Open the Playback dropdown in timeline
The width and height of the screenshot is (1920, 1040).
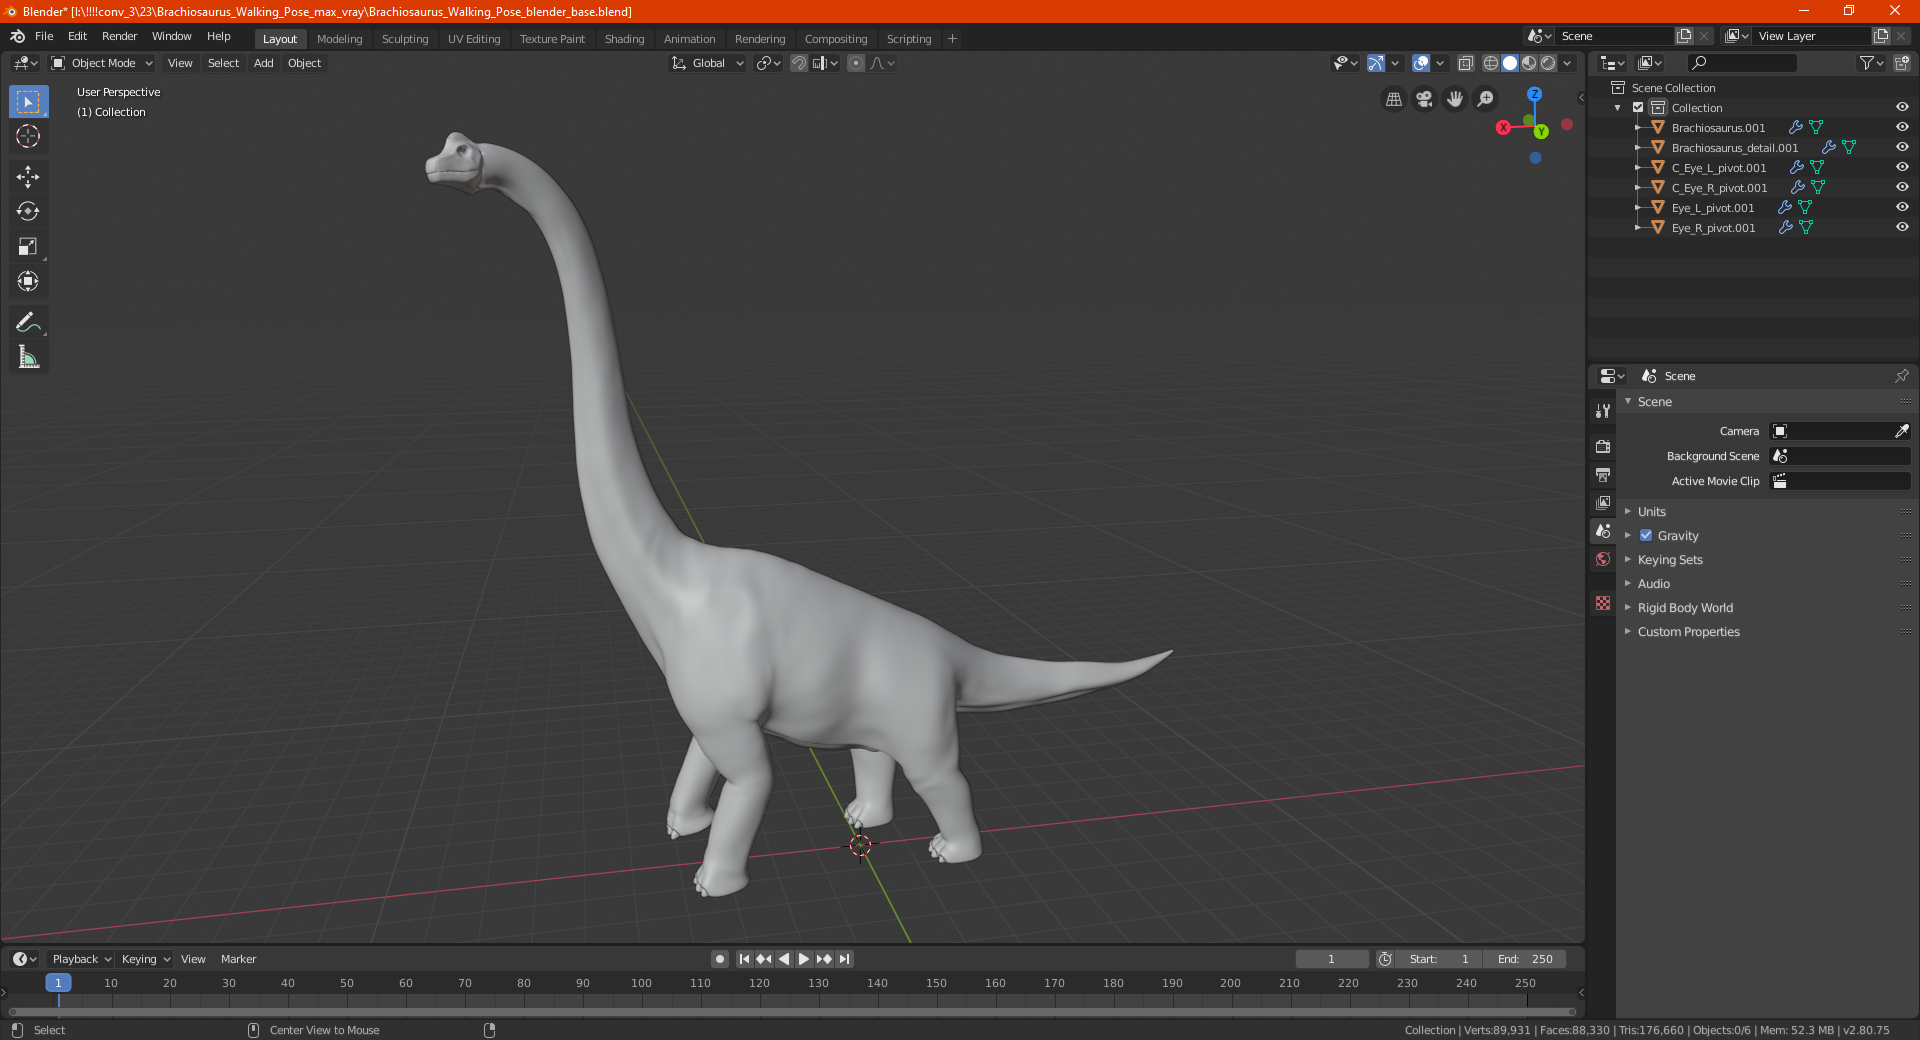[x=81, y=959]
